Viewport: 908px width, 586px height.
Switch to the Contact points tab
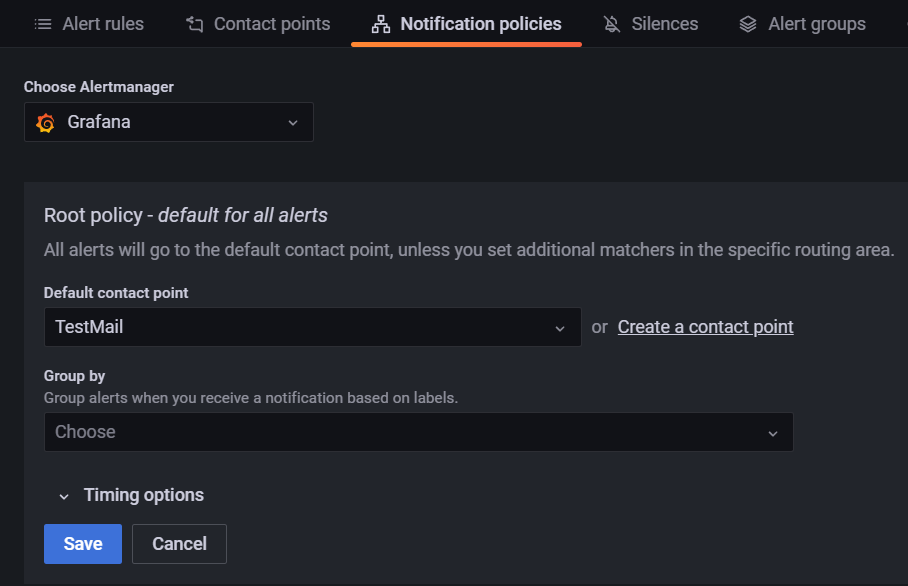click(271, 24)
